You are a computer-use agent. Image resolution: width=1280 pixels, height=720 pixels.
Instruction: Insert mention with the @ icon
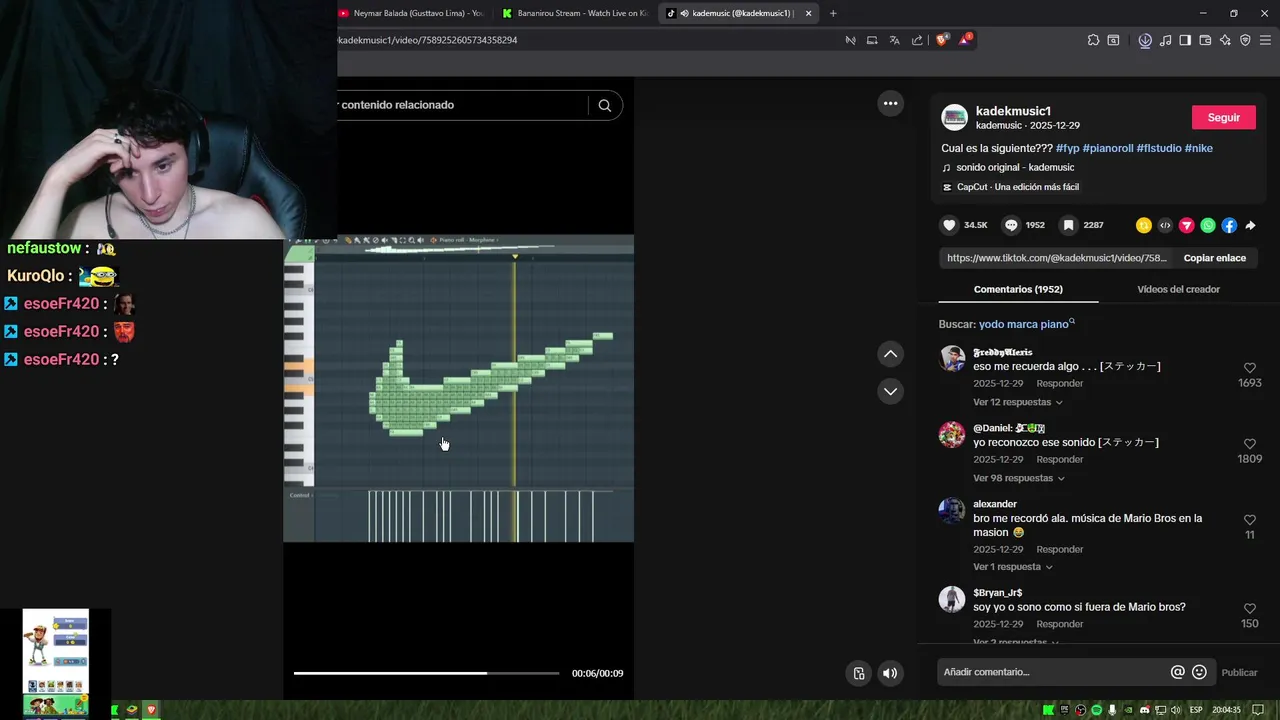pyautogui.click(x=1178, y=672)
